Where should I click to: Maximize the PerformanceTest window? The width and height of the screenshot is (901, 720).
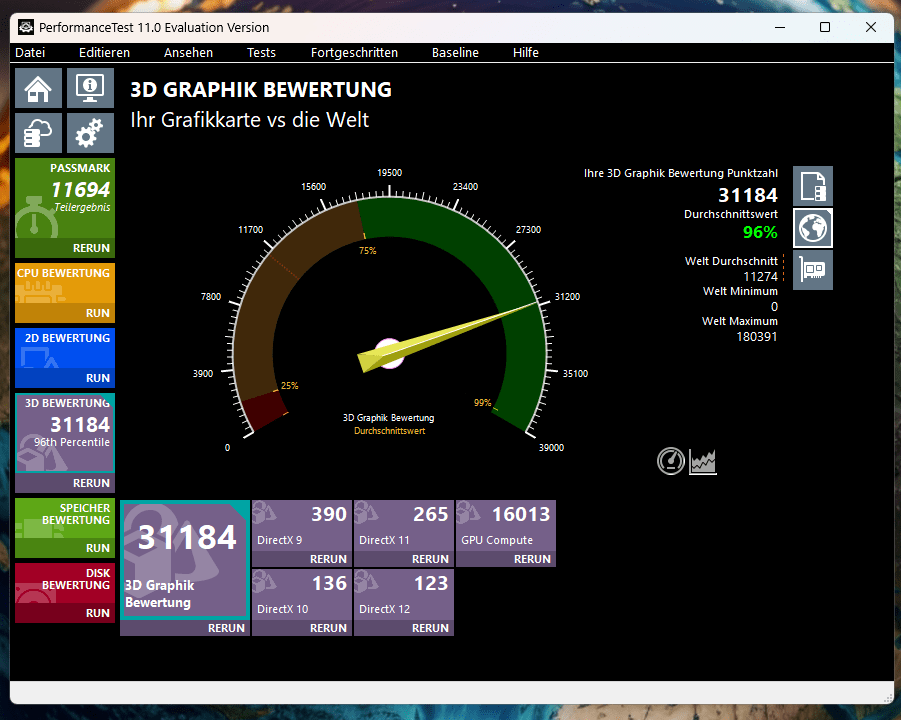[825, 27]
